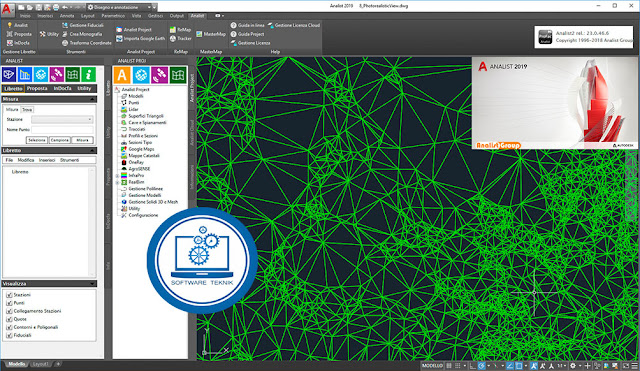Click the blue profile chart icon in ANALIST panel
Viewport: 640px width, 371px height.
25,75
